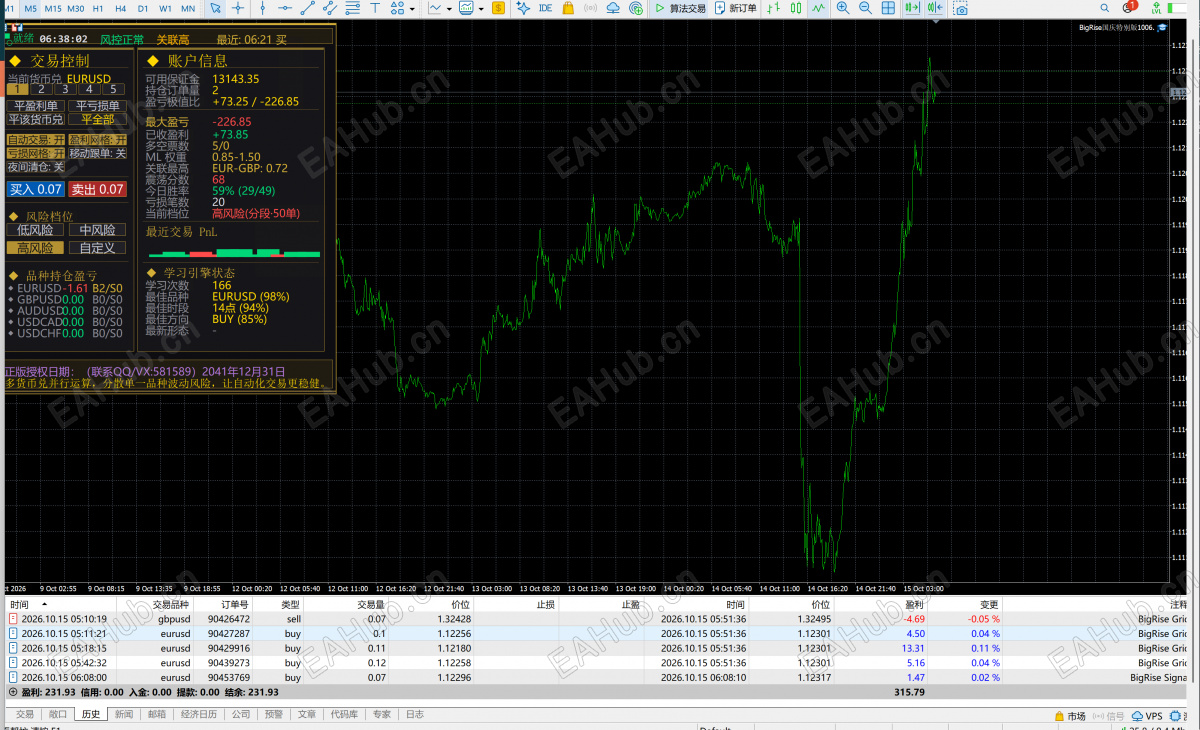
Task: Toggle 亏损网格 loss grid switch
Action: 36,153
